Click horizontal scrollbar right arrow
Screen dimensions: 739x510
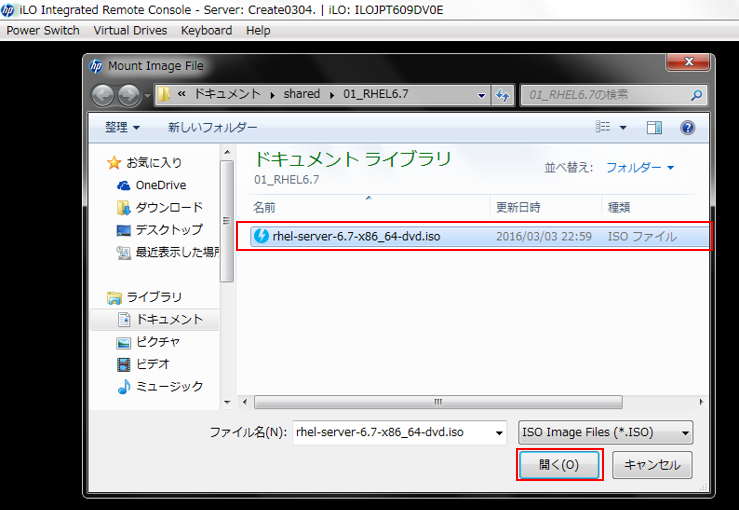(701, 402)
